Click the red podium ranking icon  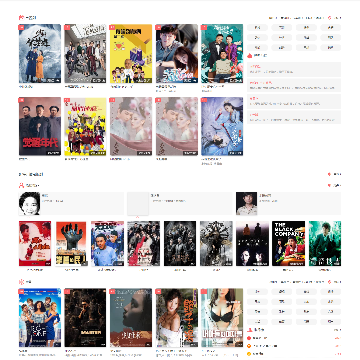click(250, 330)
